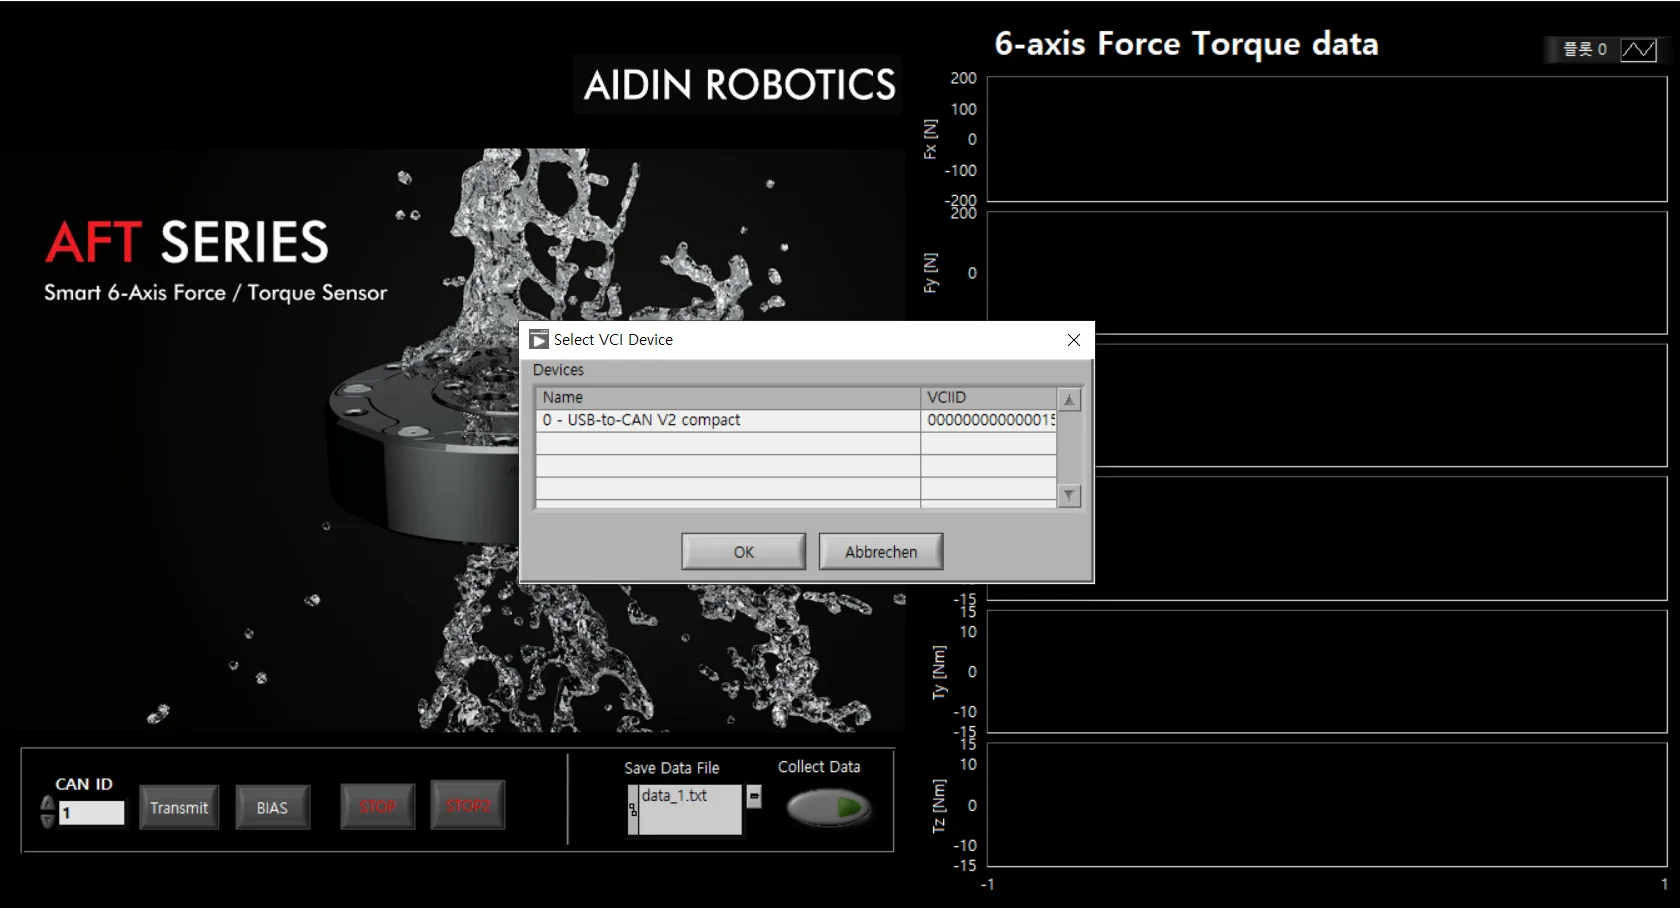Cancel dialog with Abbrechen button
The image size is (1680, 908).
click(x=881, y=551)
